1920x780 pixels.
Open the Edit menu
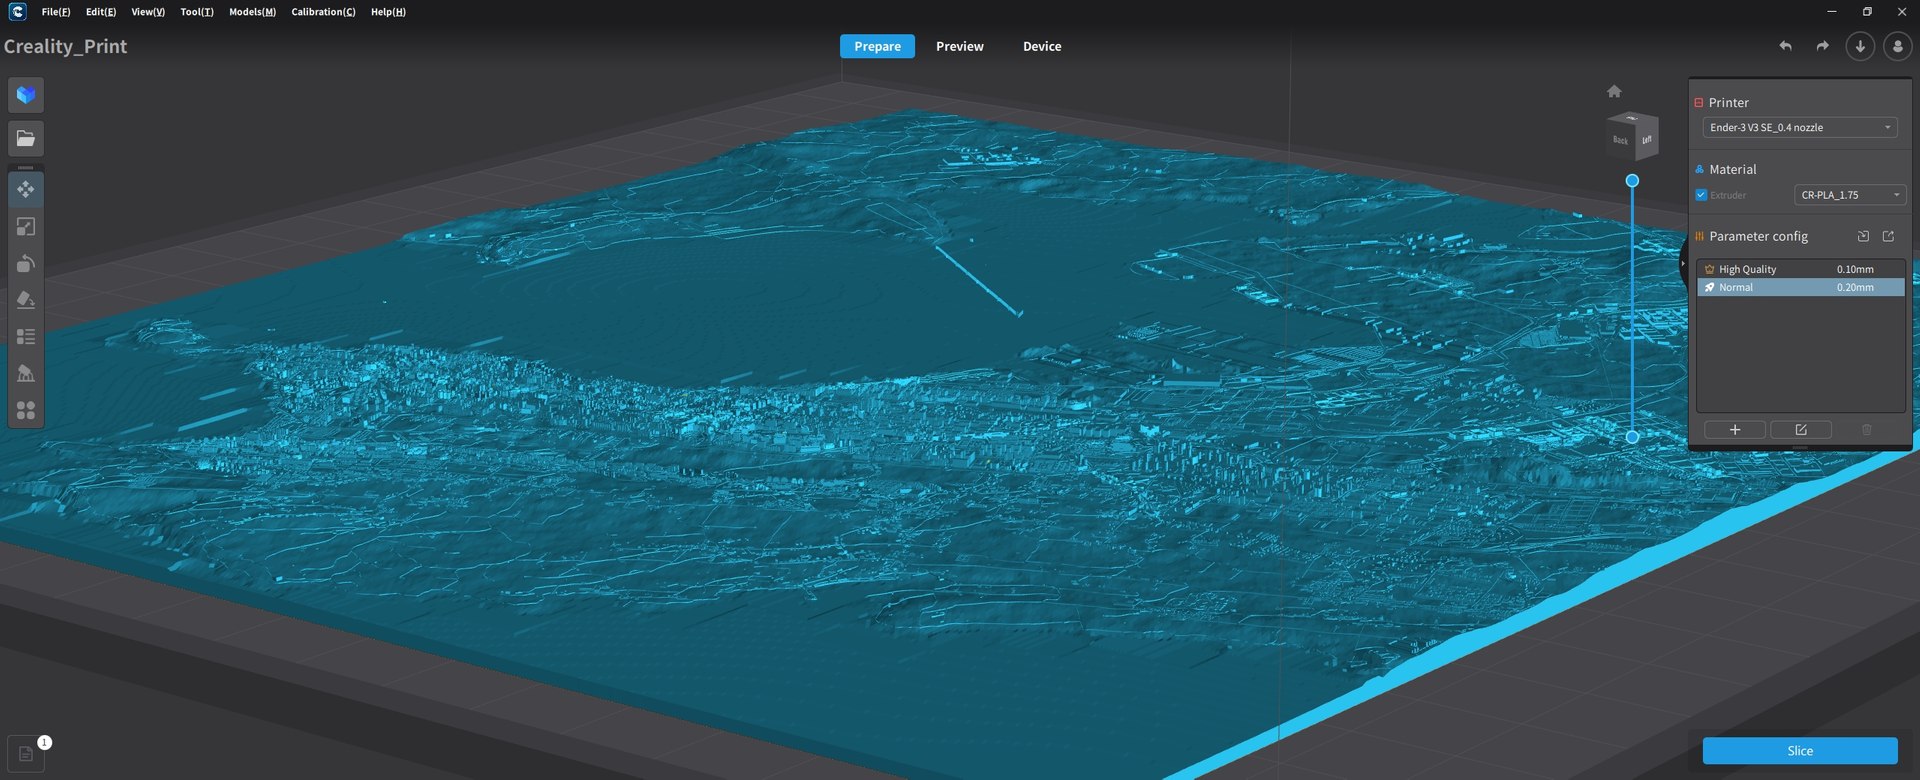click(101, 12)
